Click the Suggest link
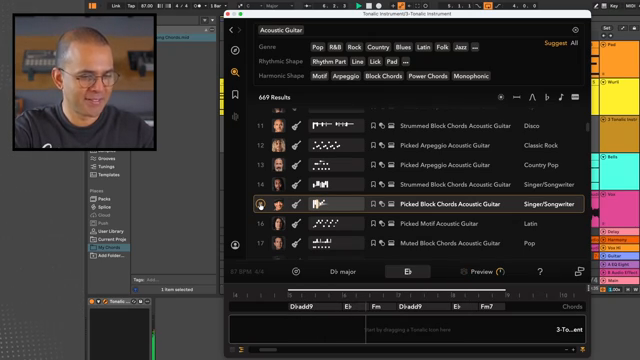640x360 pixels. (x=556, y=43)
